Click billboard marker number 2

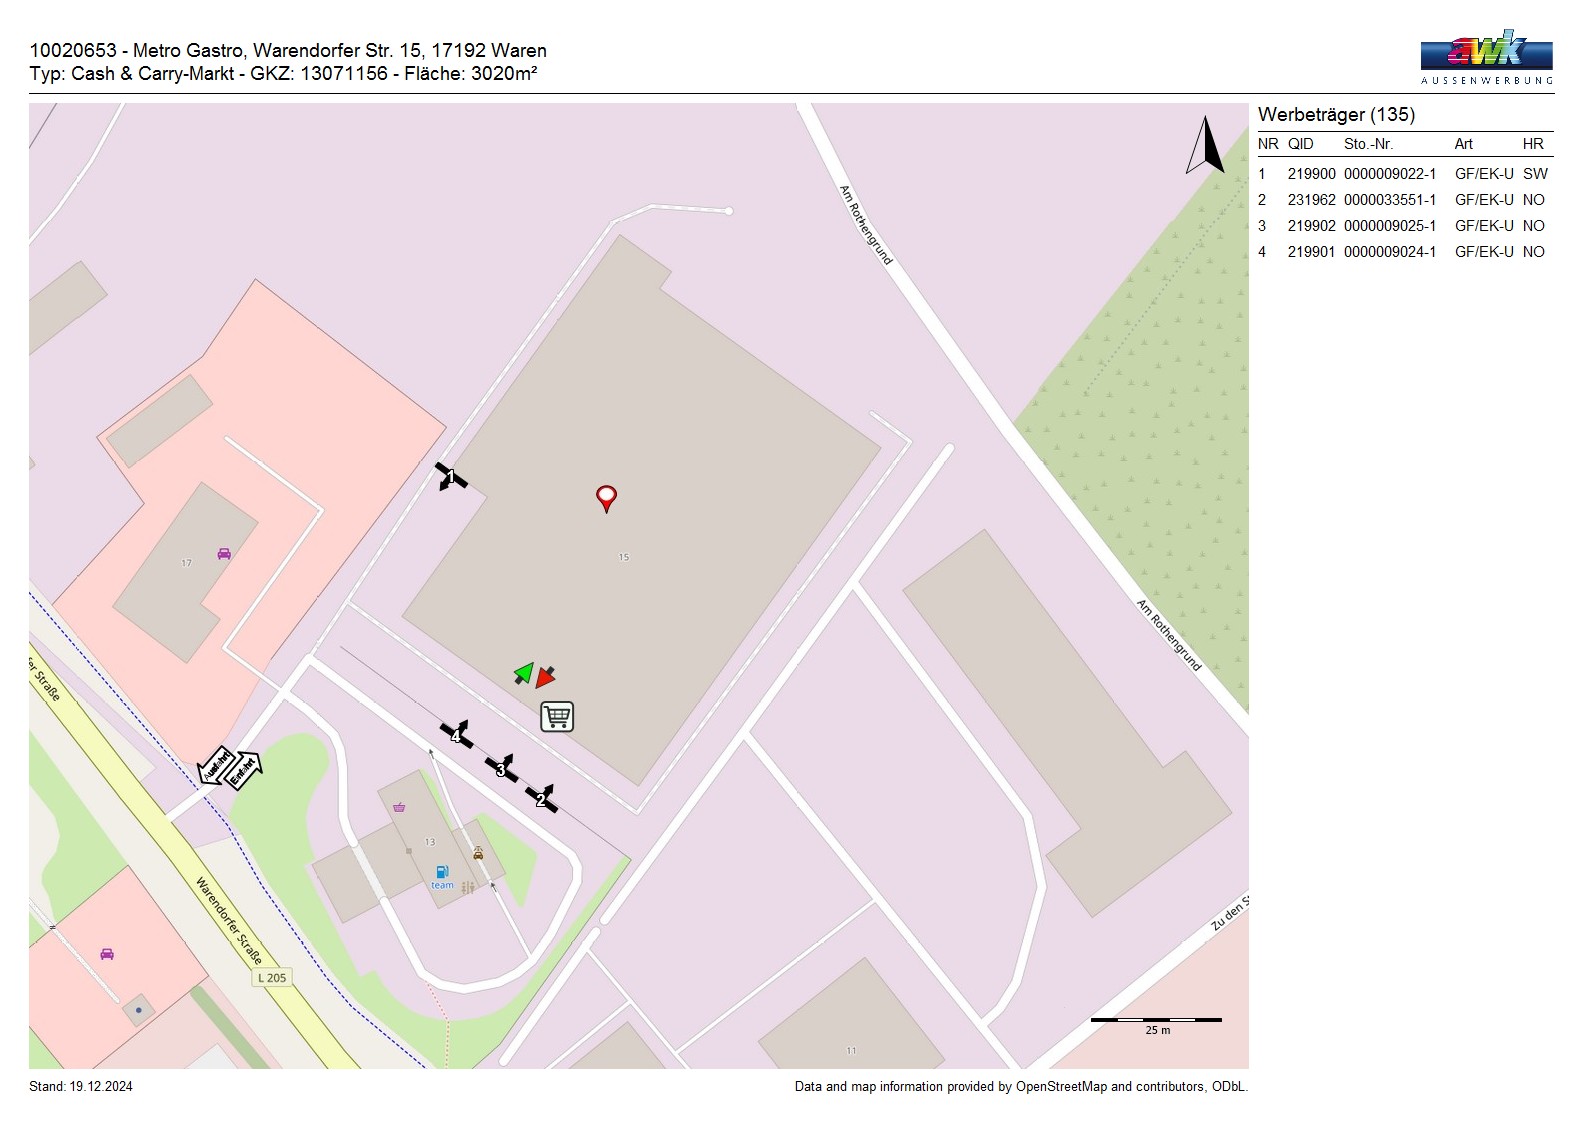click(541, 799)
